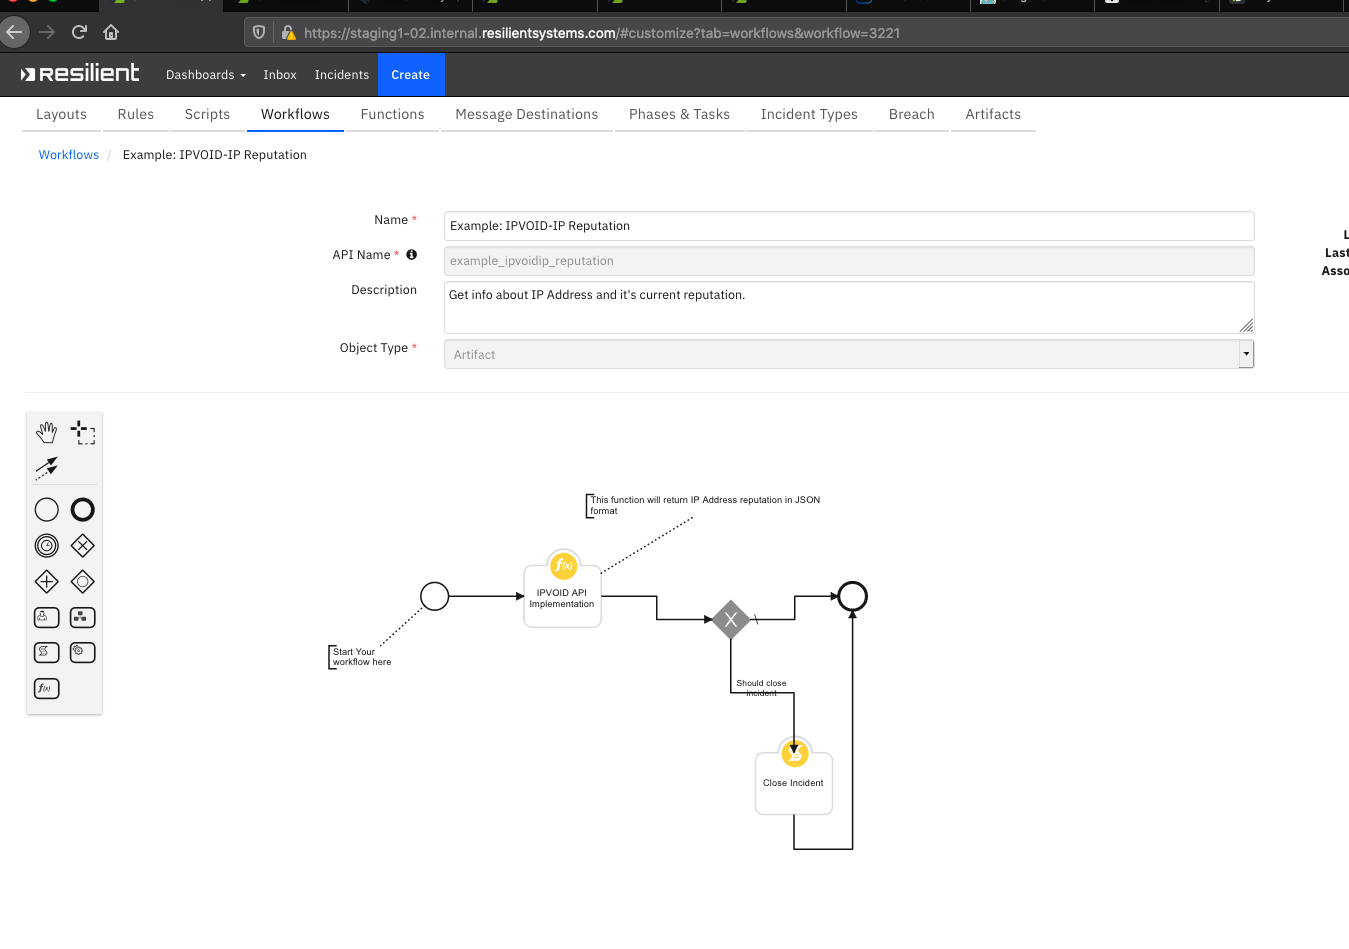Select the gray exclusive gateway on canvas
The image size is (1349, 949).
click(731, 620)
